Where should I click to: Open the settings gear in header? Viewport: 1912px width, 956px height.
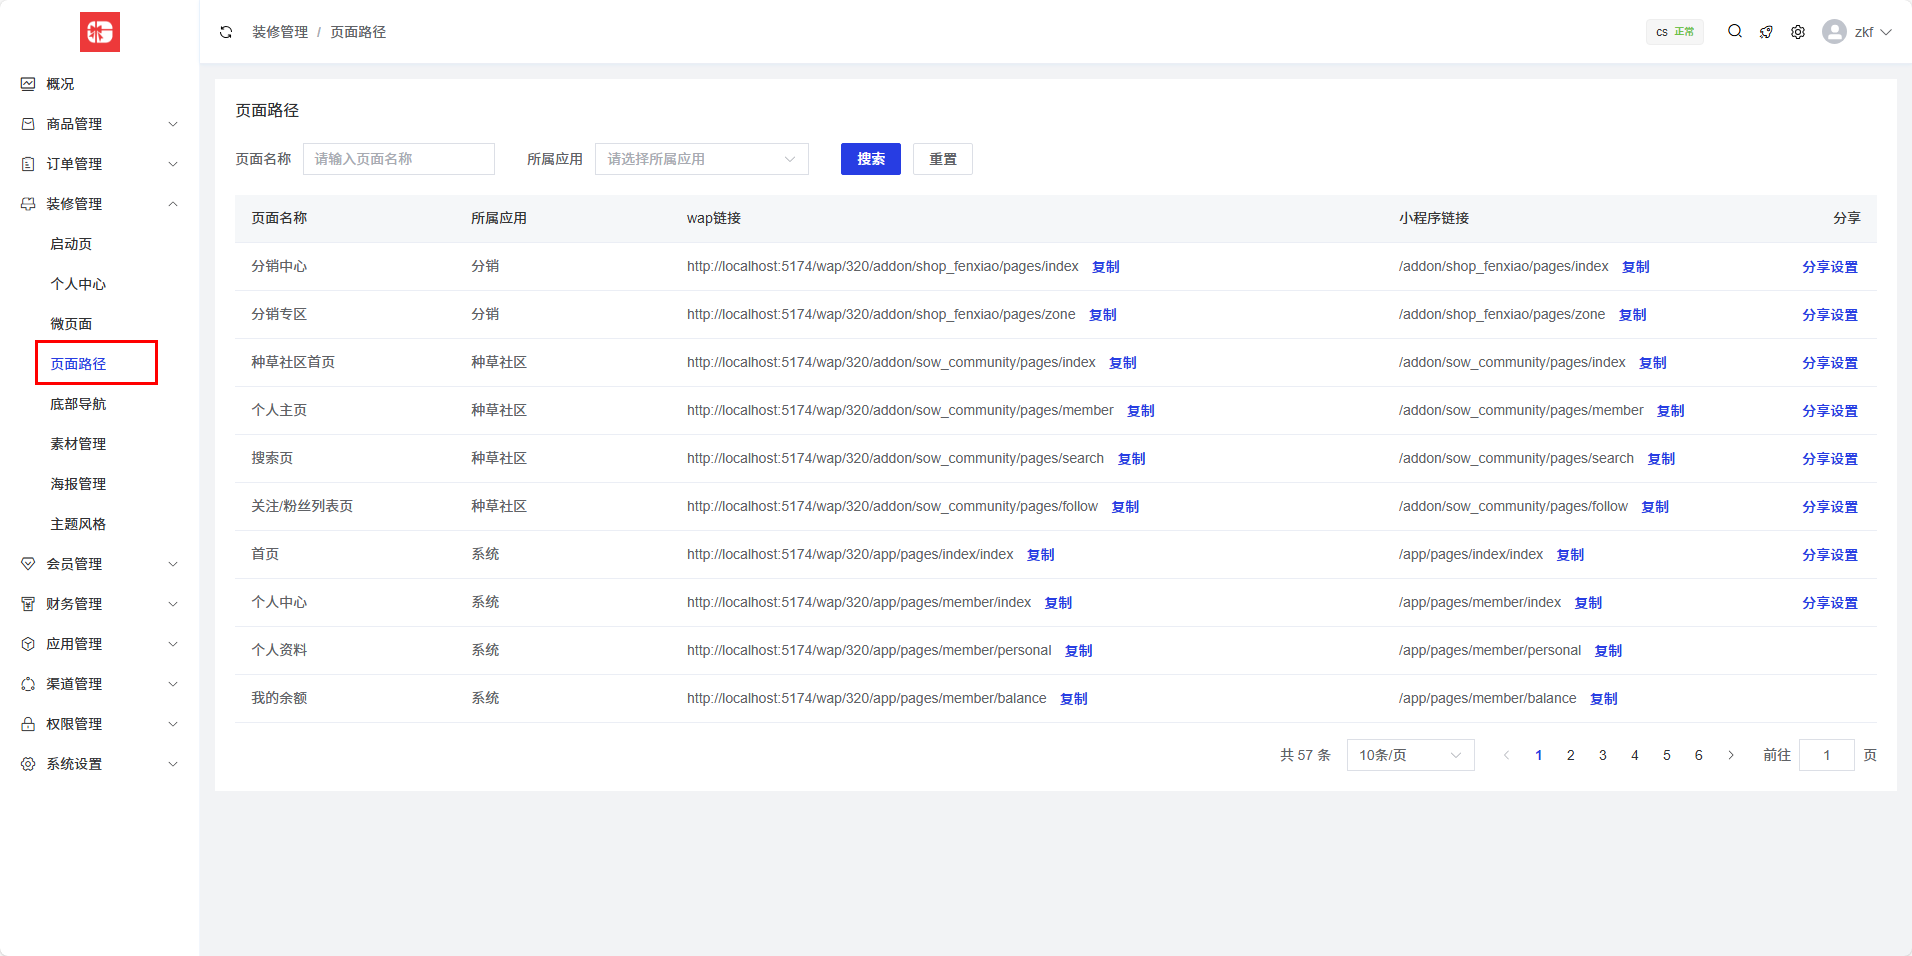tap(1798, 32)
